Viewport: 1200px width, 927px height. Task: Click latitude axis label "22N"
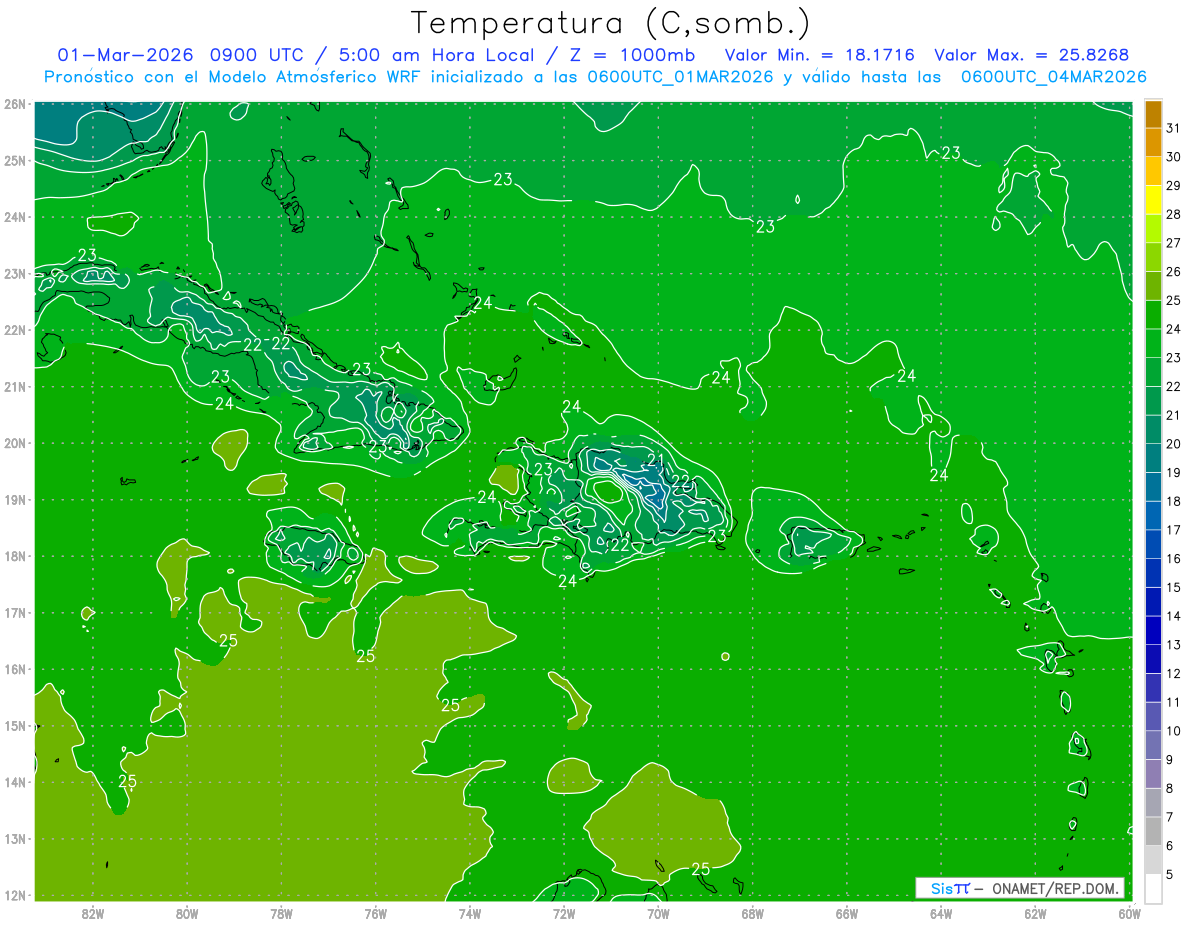(x=15, y=330)
